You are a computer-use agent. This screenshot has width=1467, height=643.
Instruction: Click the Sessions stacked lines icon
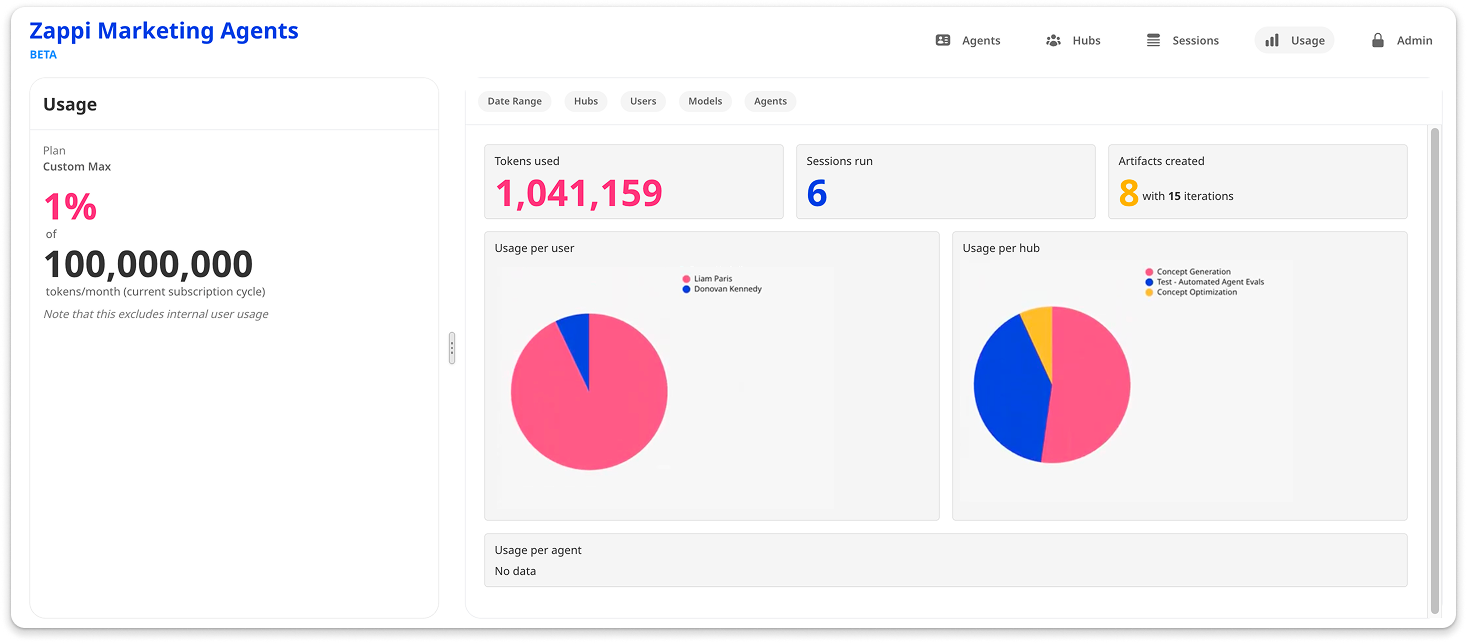click(1153, 40)
